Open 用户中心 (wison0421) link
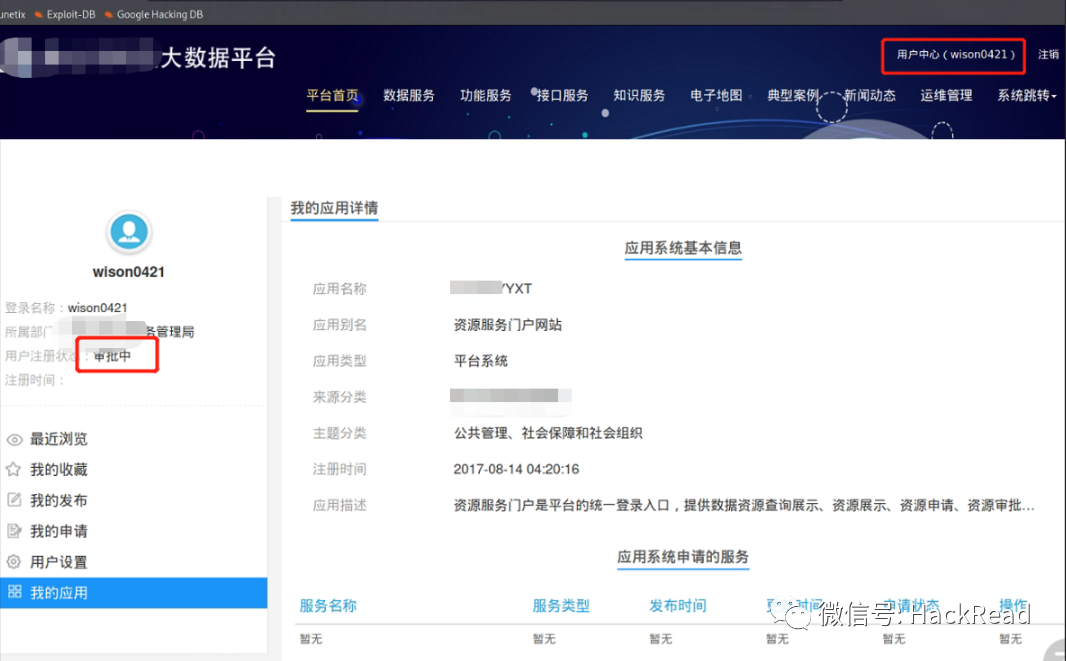Image resolution: width=1066 pixels, height=661 pixels. (955, 54)
